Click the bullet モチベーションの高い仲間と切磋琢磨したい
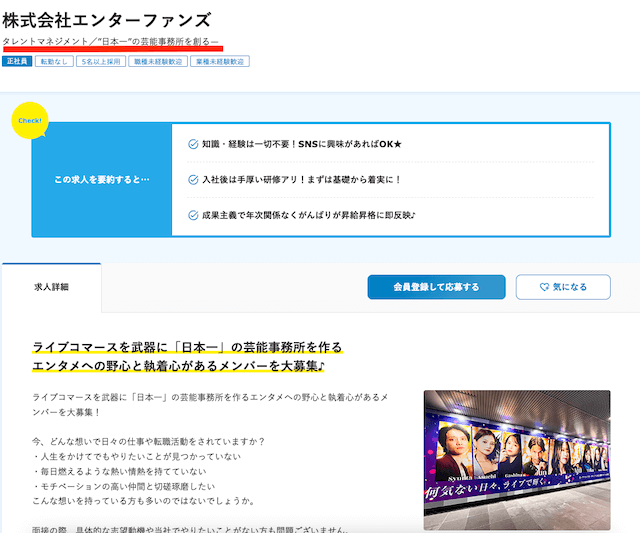This screenshot has width=640, height=533. tap(124, 486)
